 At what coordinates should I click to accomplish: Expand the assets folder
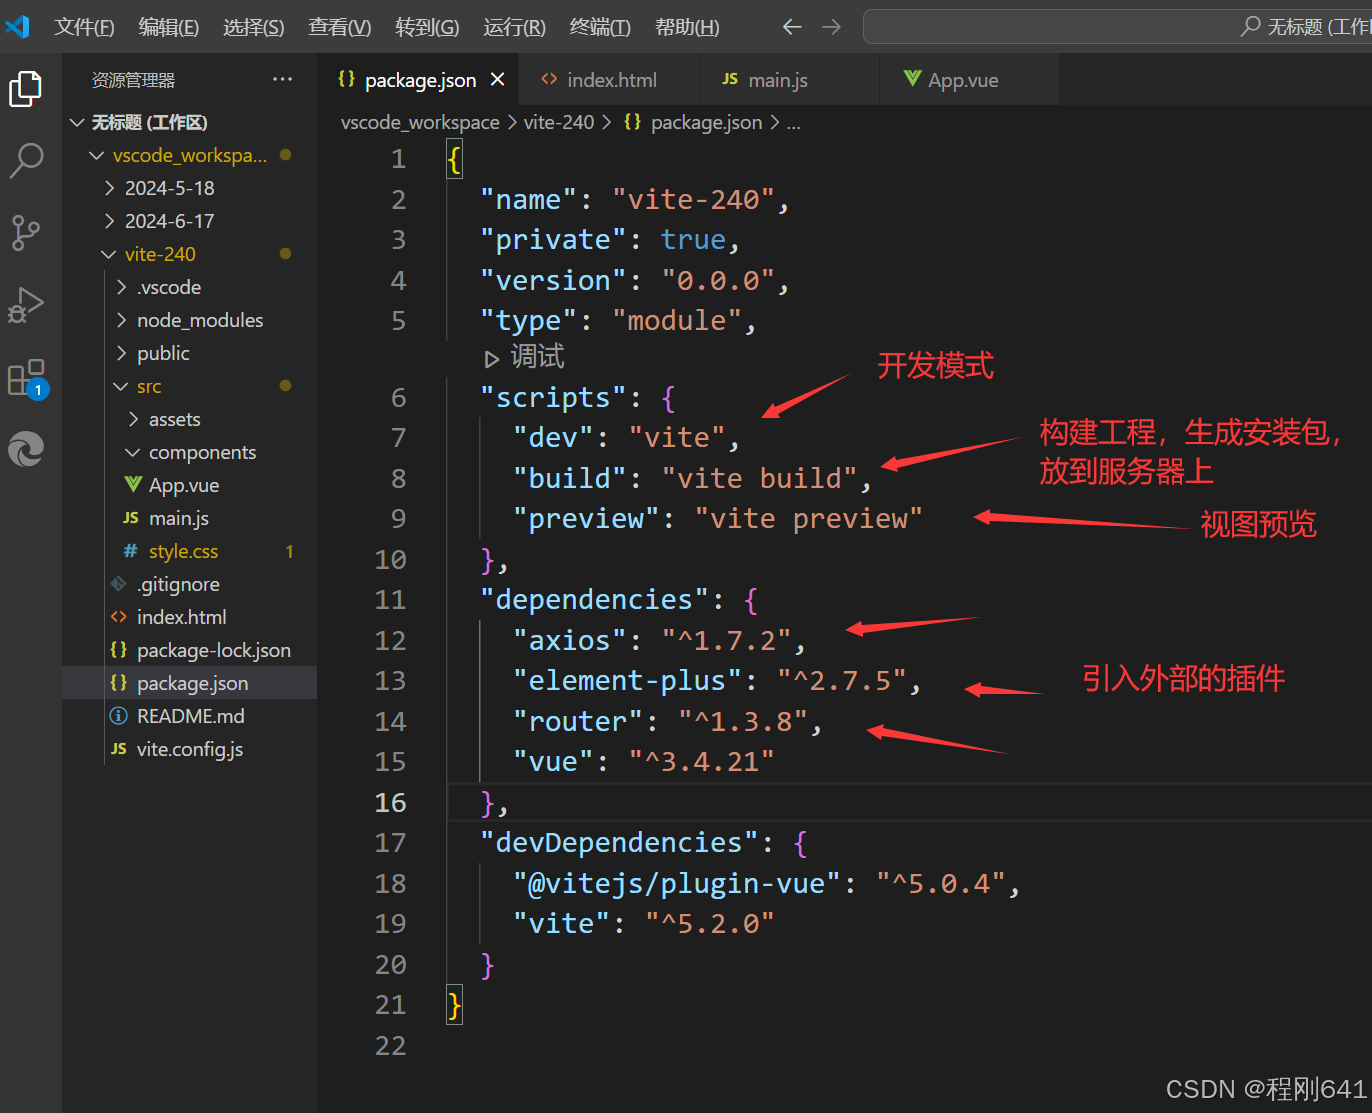coord(190,419)
